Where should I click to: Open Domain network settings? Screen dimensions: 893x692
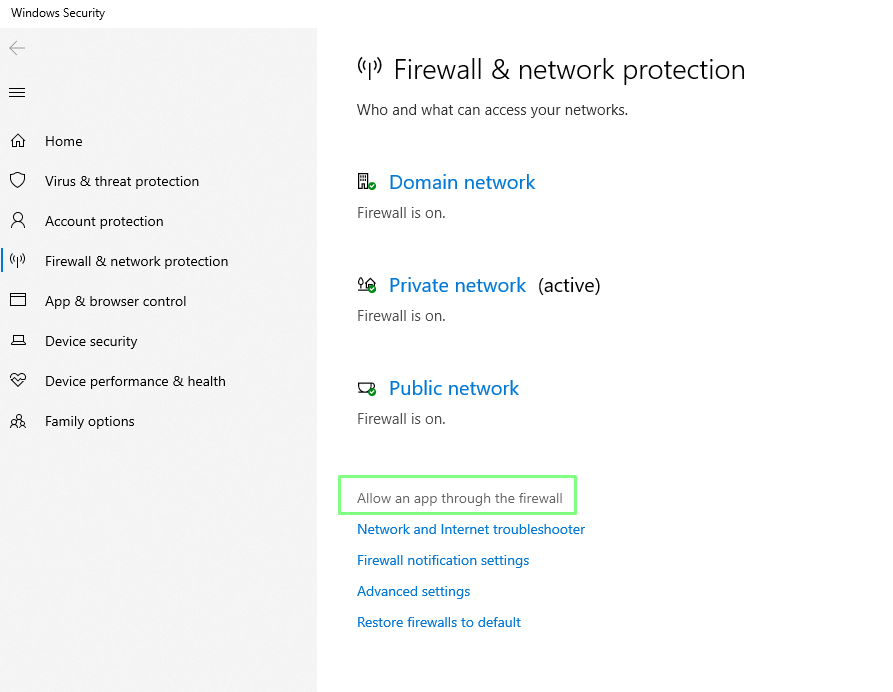click(461, 182)
